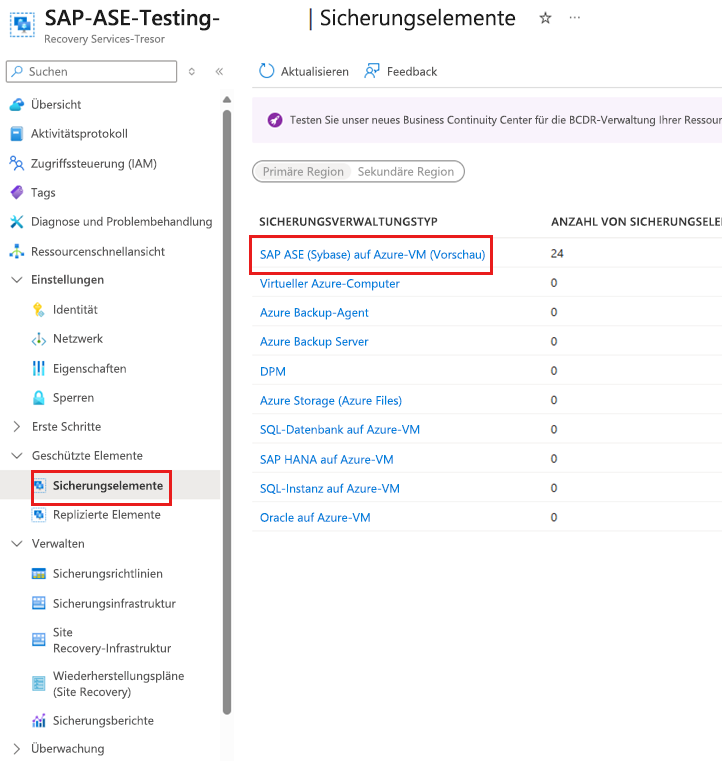Open SAP ASE (Sybase) auf Azure-VM link
This screenshot has width=722, height=761.
(372, 255)
